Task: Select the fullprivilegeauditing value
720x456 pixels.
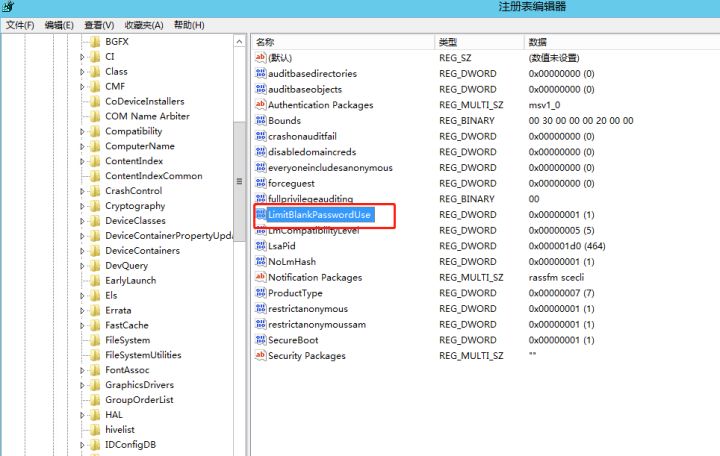Action: tap(310, 199)
